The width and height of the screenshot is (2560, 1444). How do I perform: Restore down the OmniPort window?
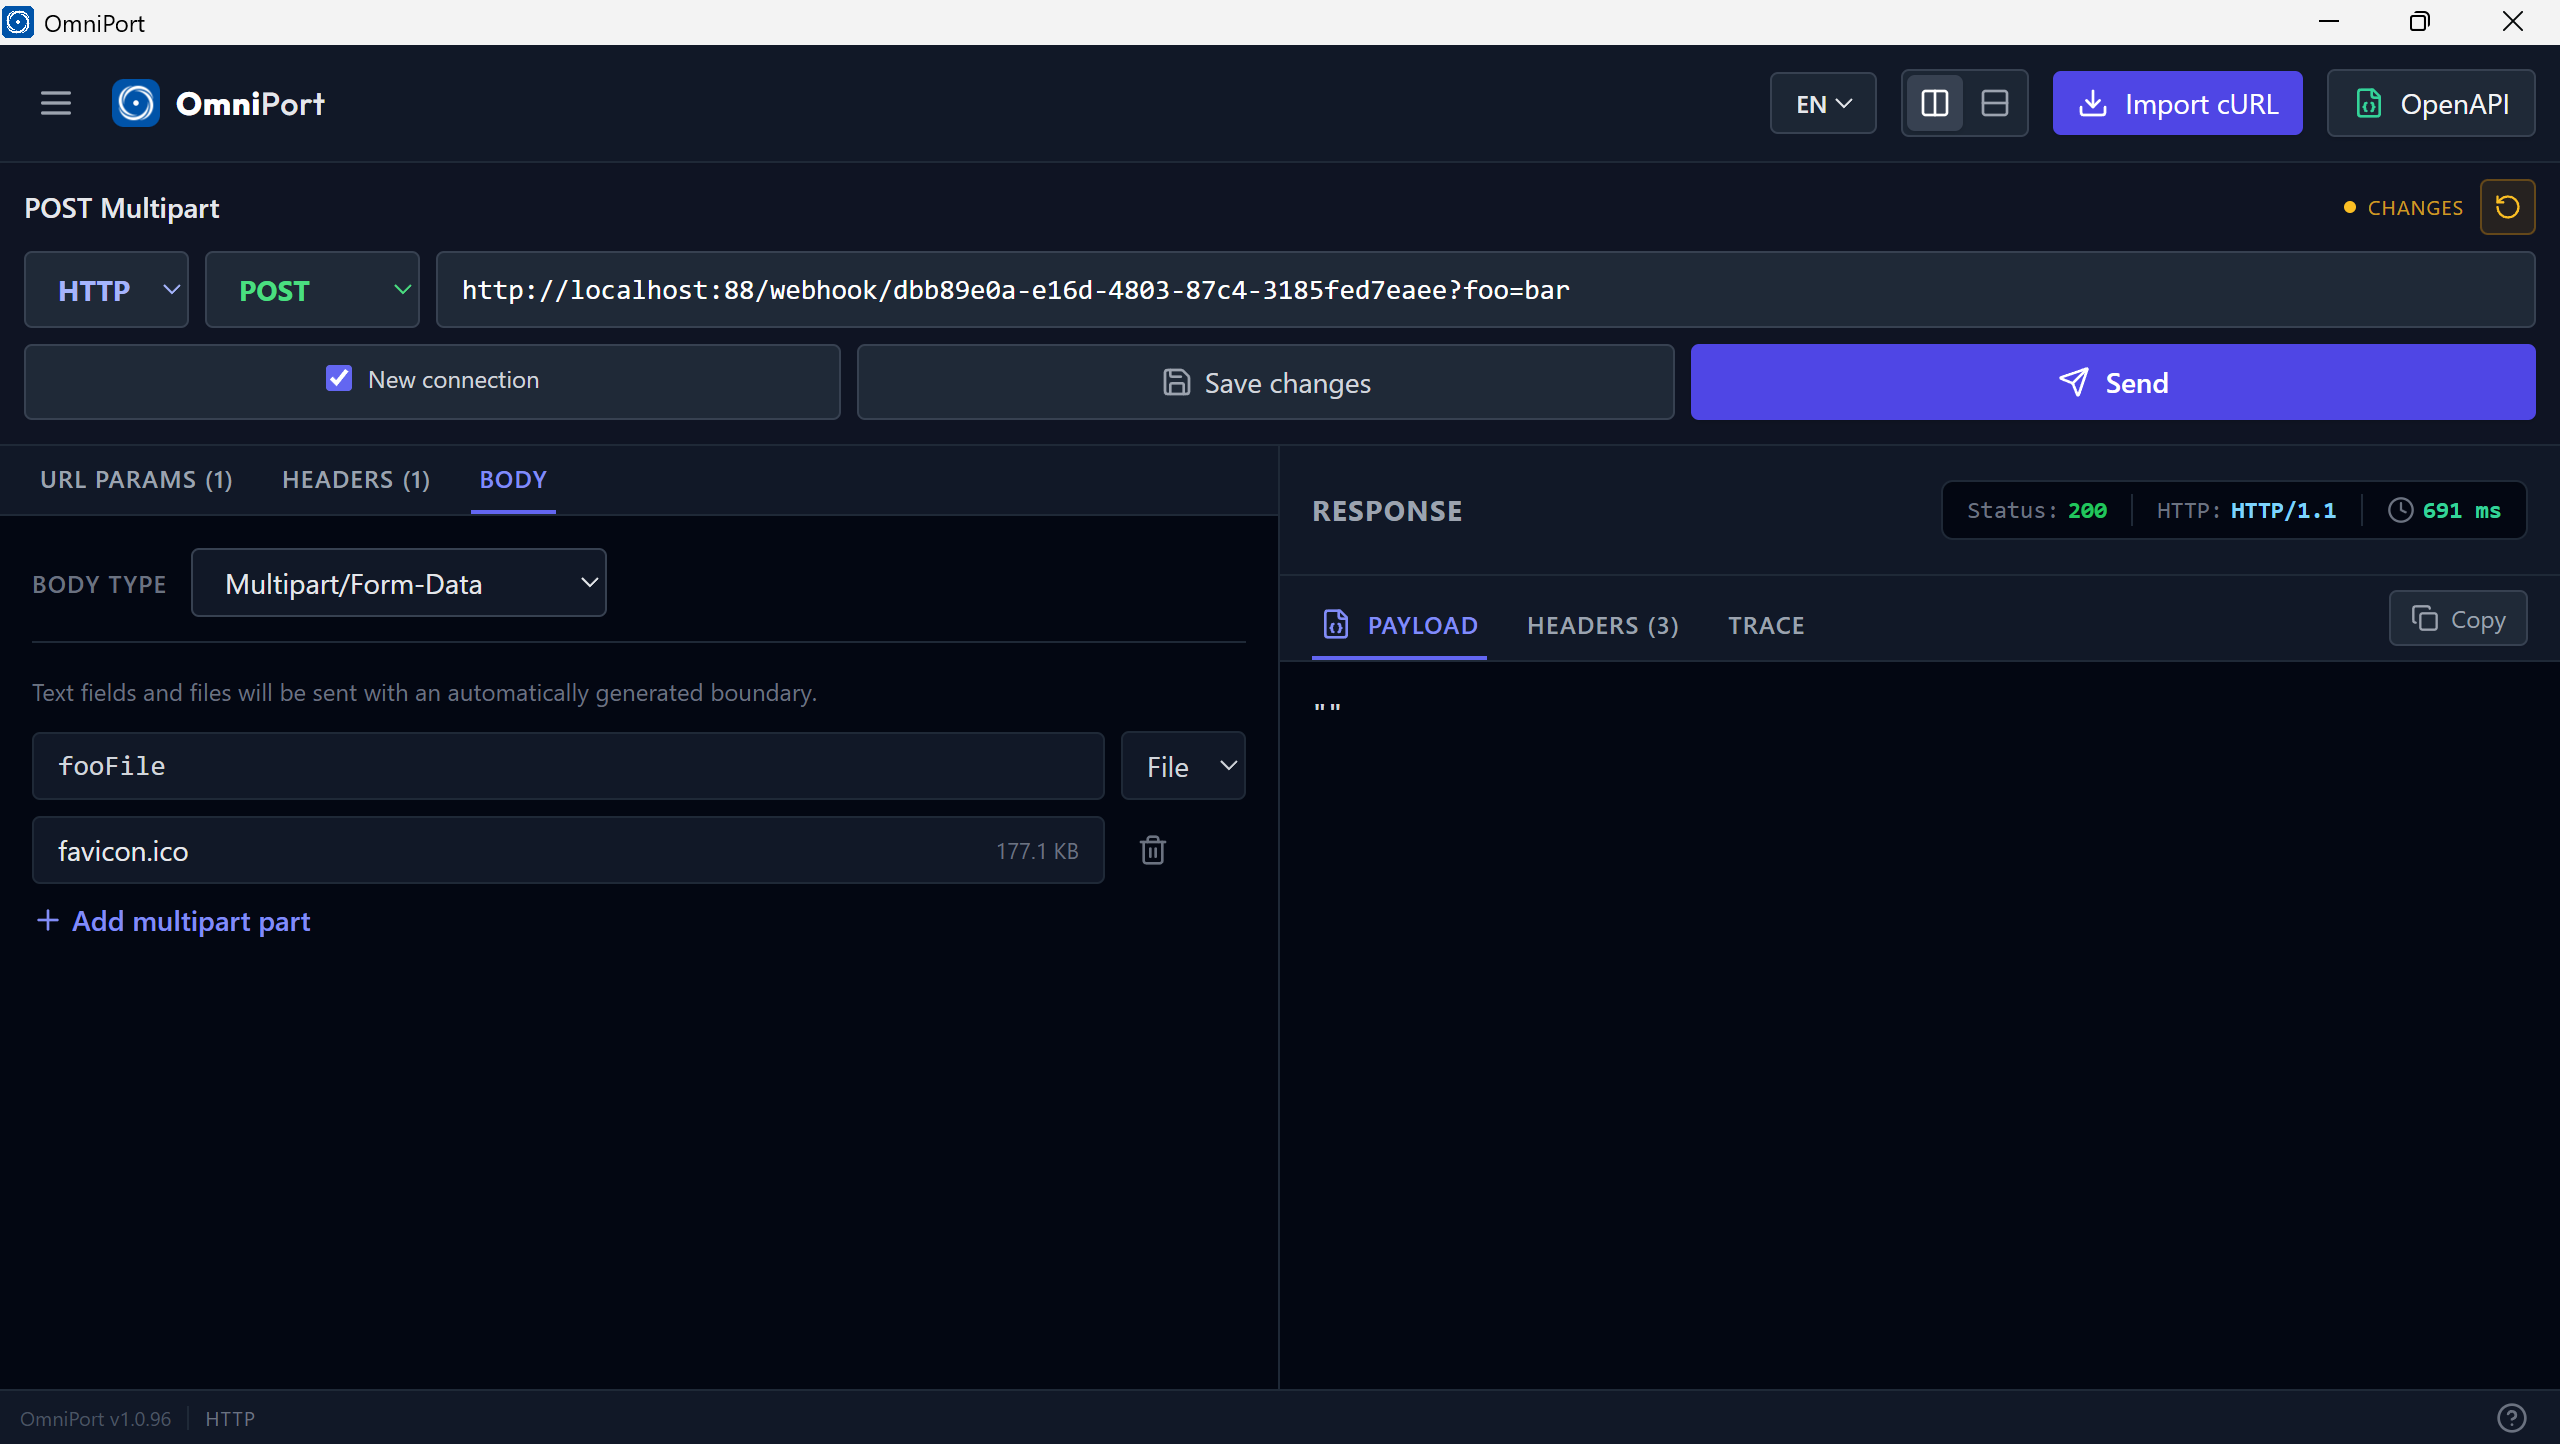(x=2420, y=22)
